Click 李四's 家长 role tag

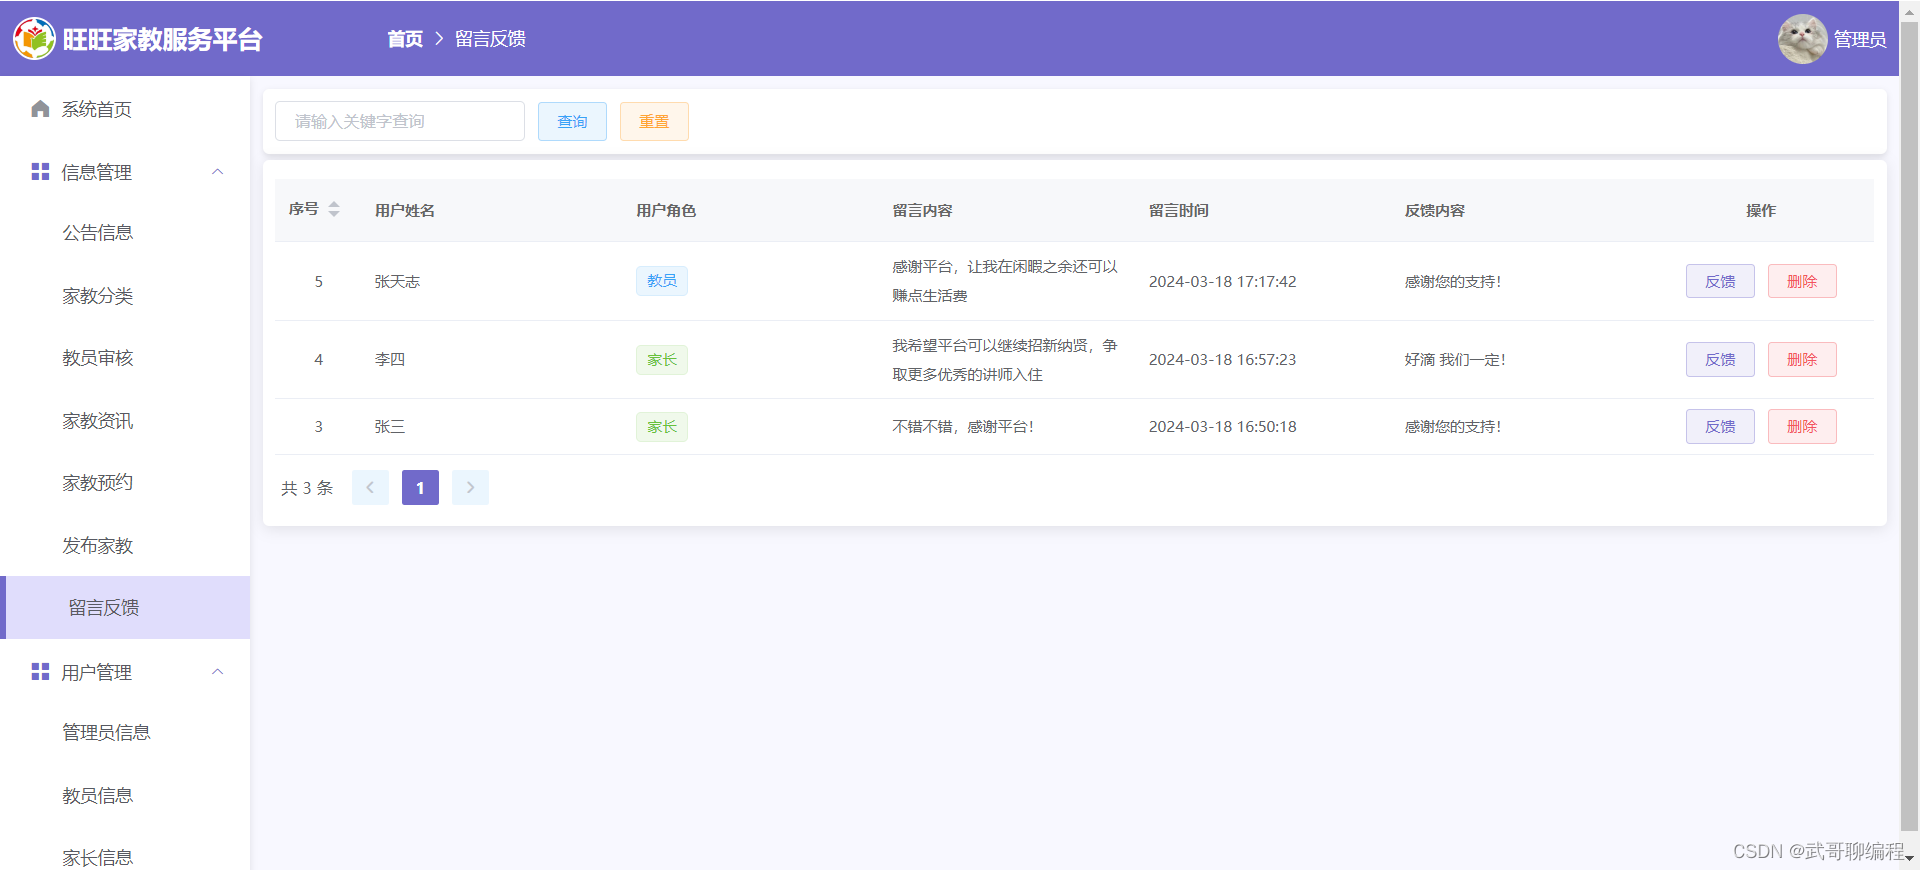click(662, 360)
